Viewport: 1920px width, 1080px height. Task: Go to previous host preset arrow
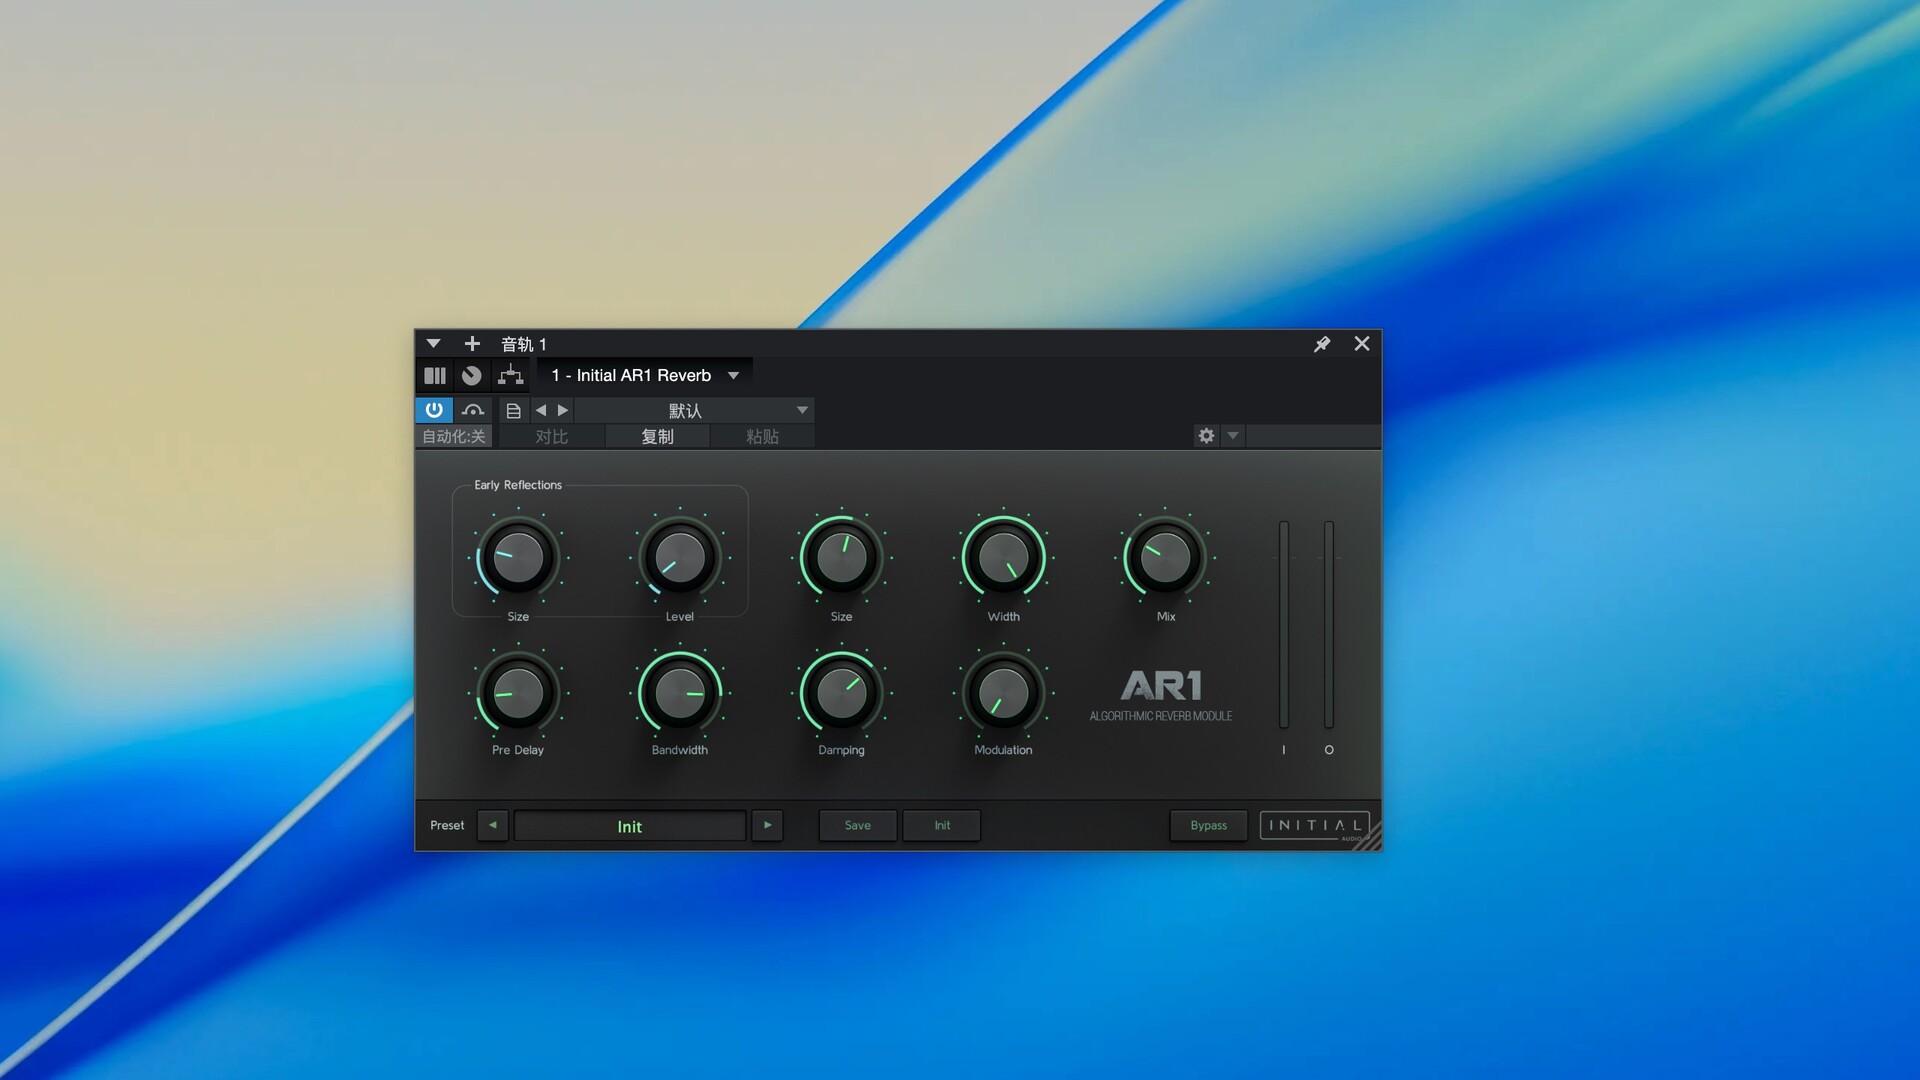541,410
